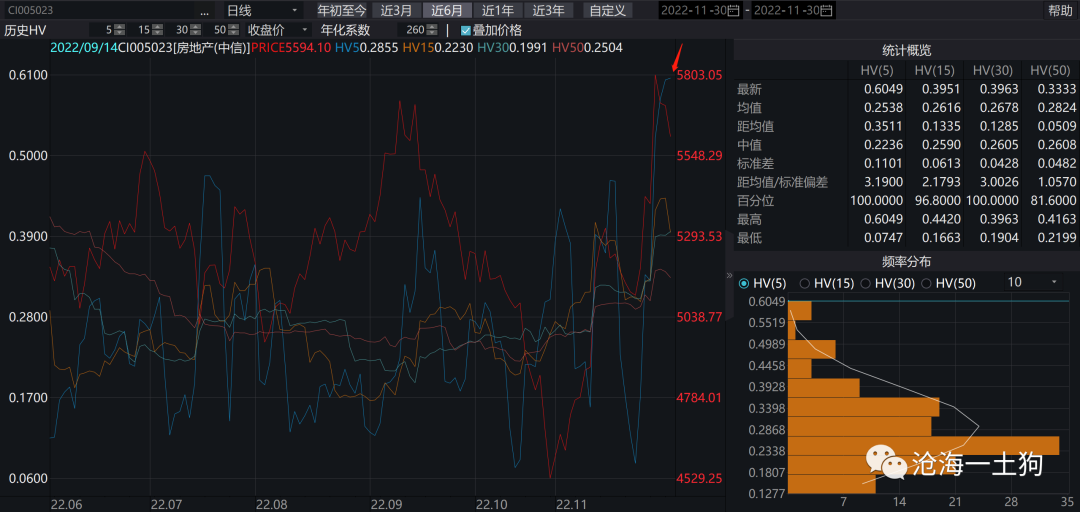Click the 自定义 custom range button
The width and height of the screenshot is (1080, 512).
tap(607, 11)
